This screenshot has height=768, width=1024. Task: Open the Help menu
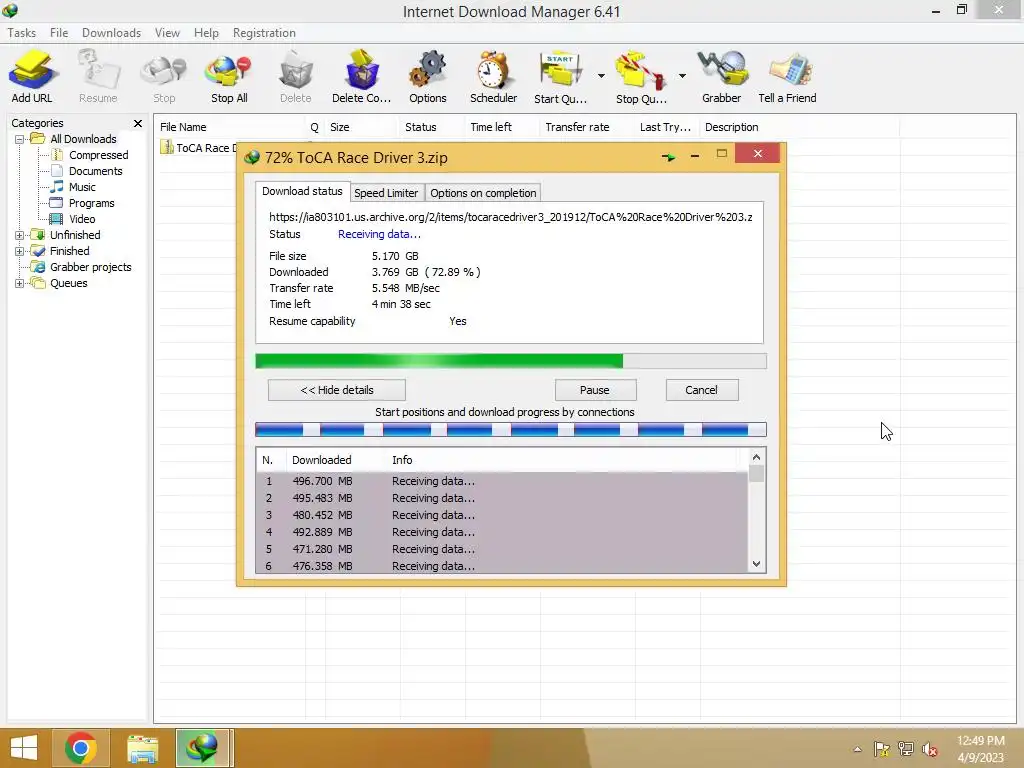206,33
